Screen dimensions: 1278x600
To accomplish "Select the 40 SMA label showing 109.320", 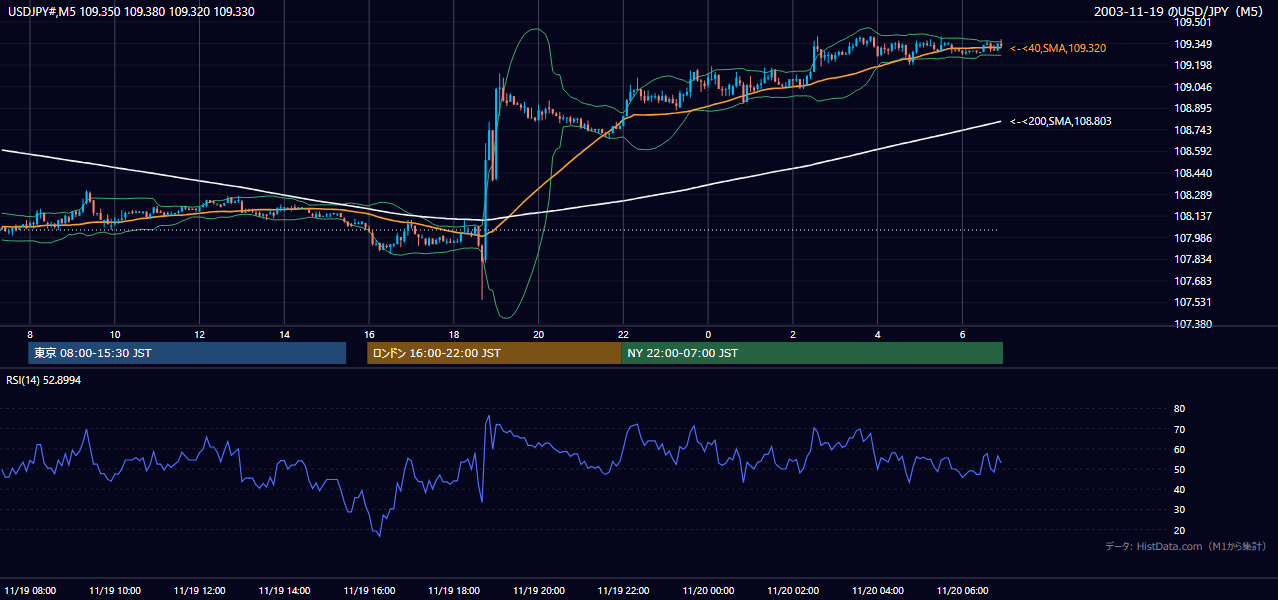I will pyautogui.click(x=1058, y=48).
